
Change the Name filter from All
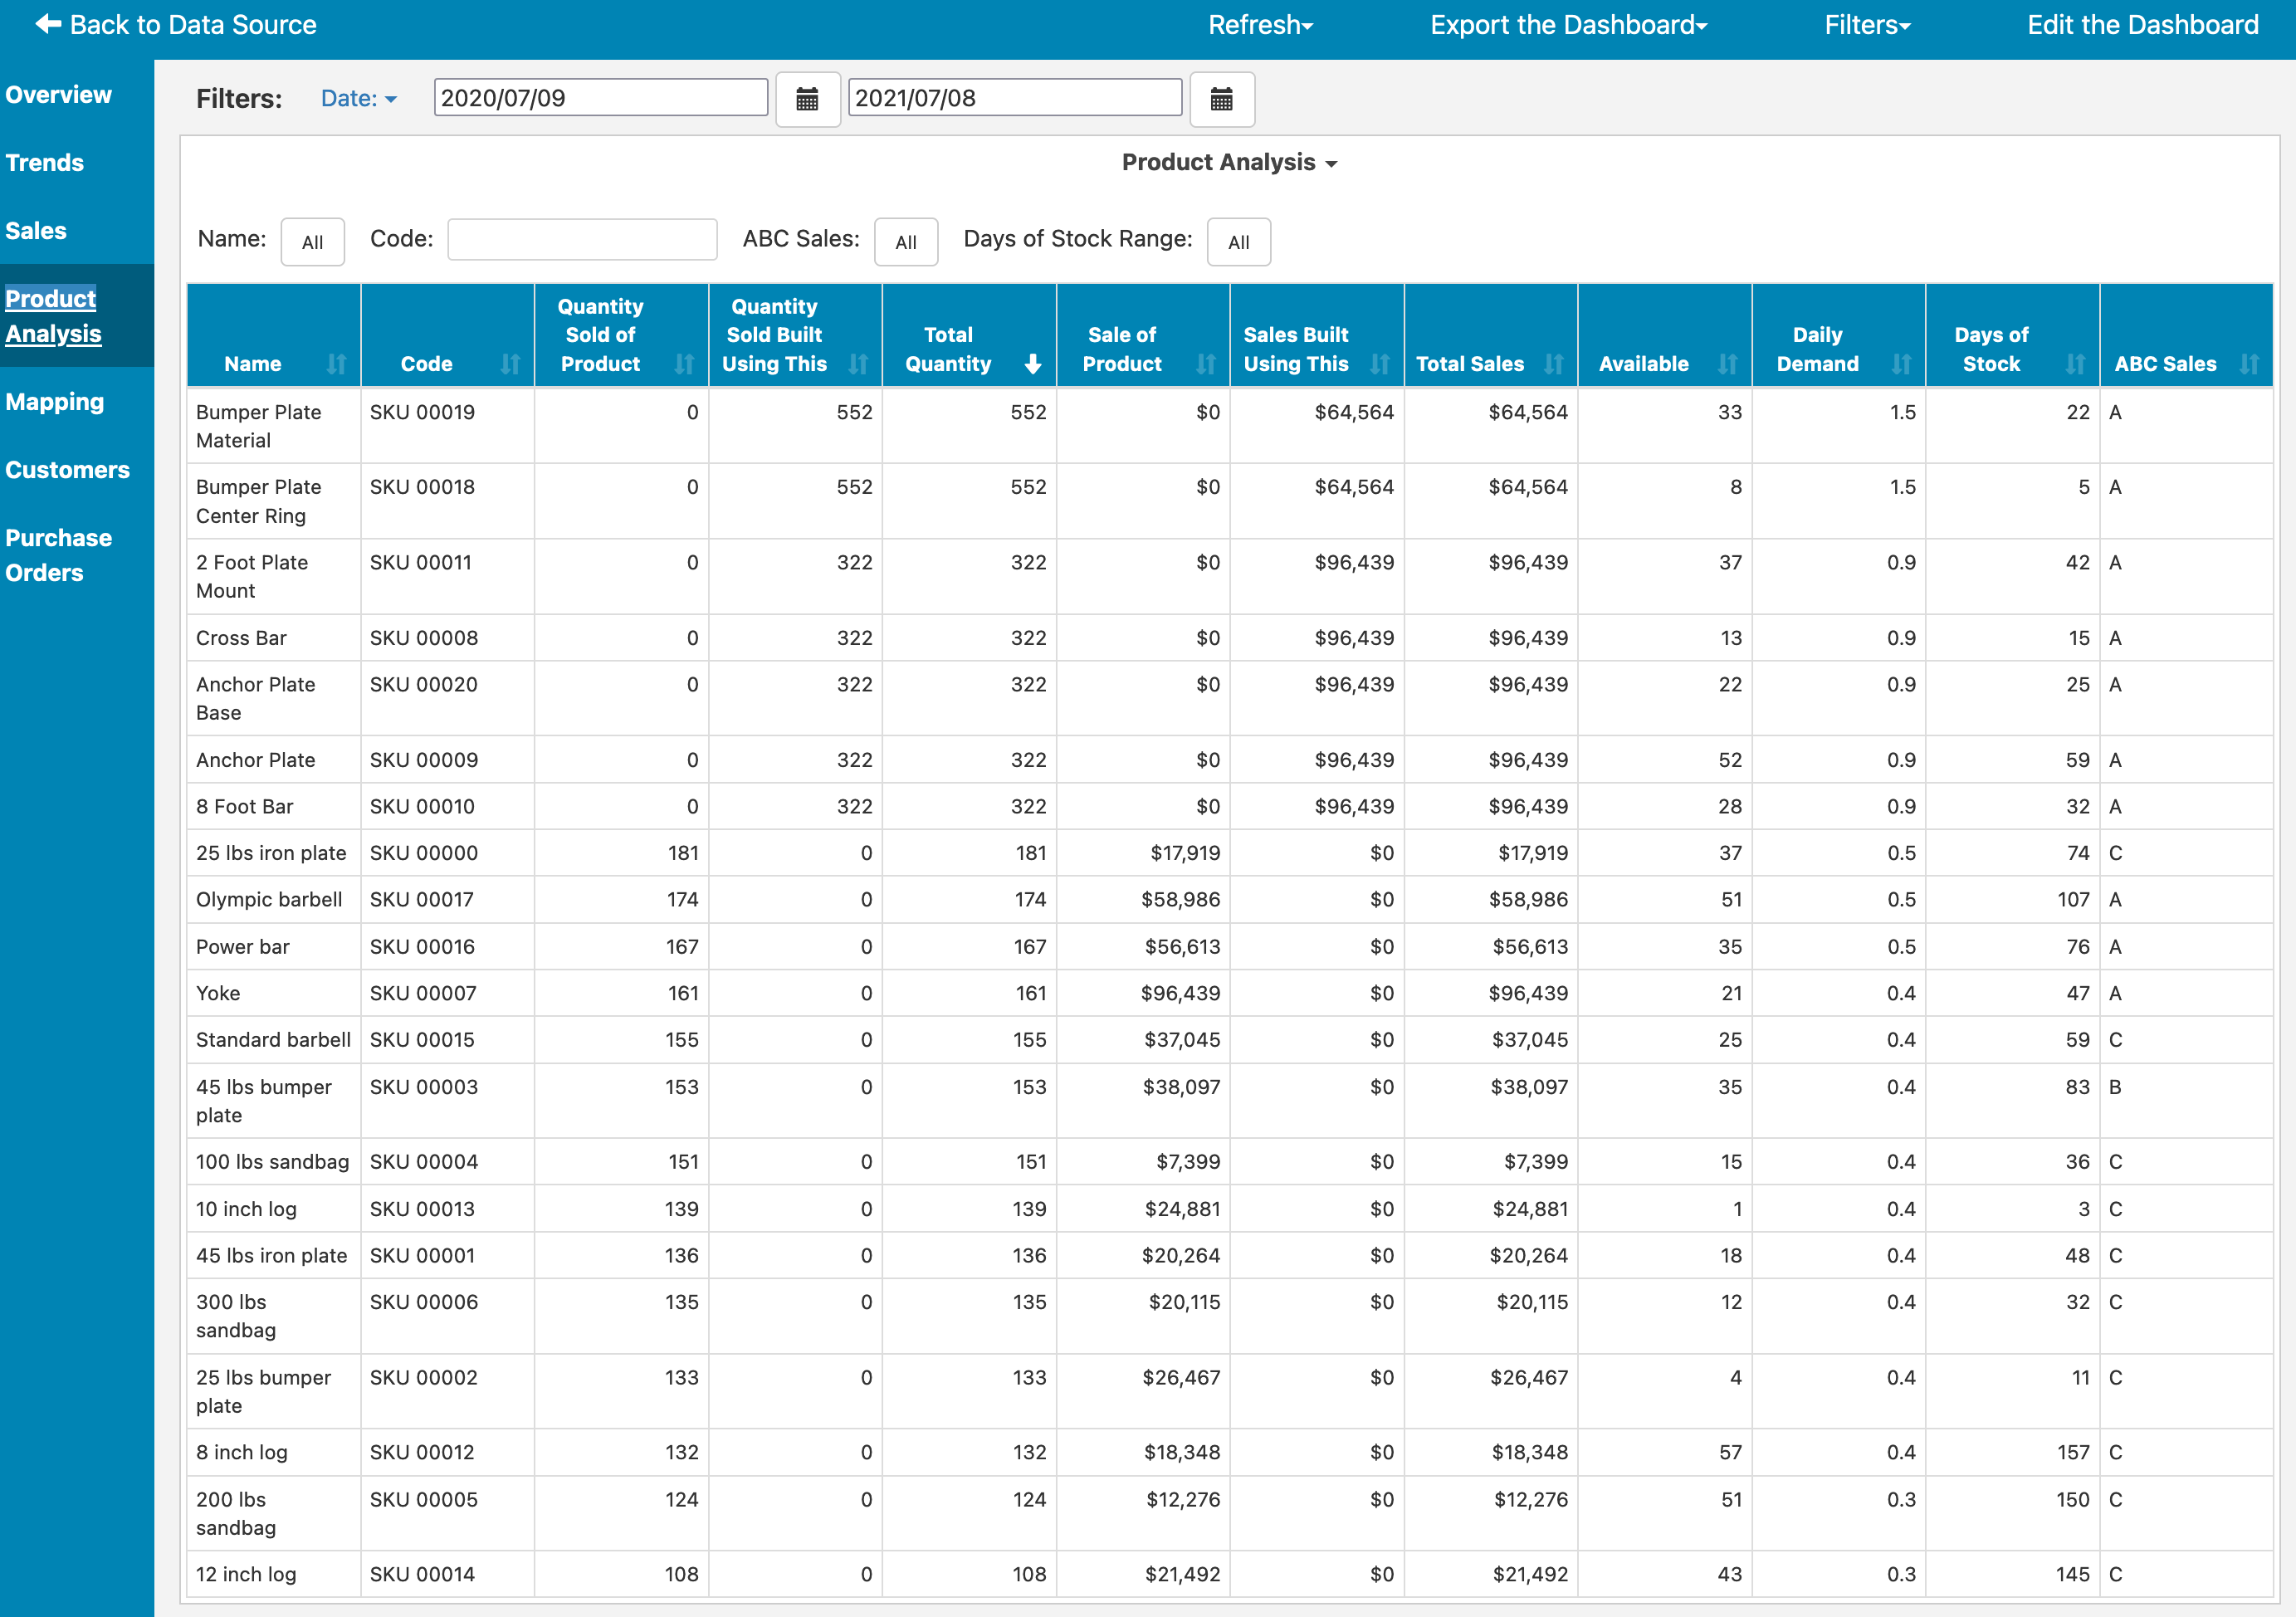point(313,241)
